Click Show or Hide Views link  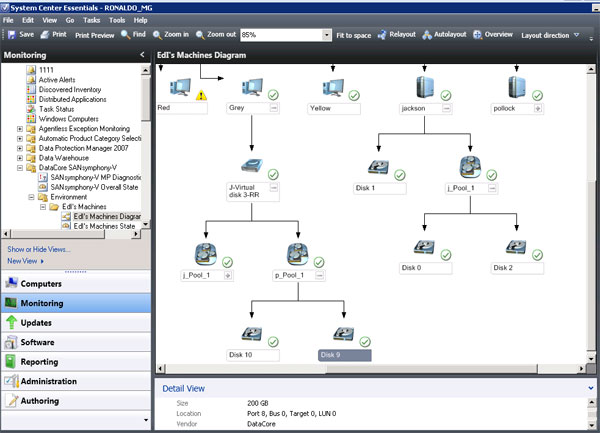[x=39, y=249]
